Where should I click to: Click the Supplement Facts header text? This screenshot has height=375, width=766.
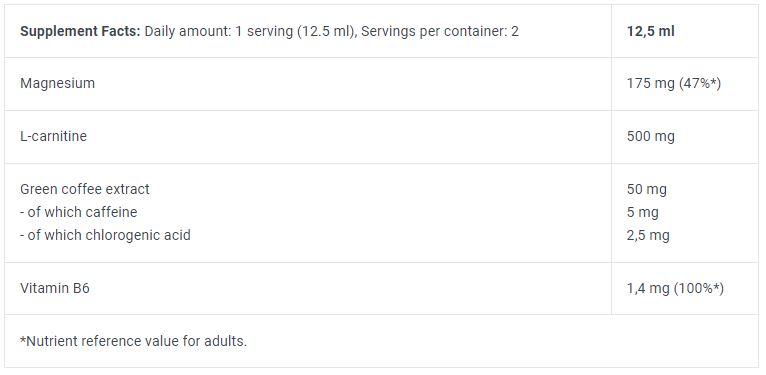80,31
